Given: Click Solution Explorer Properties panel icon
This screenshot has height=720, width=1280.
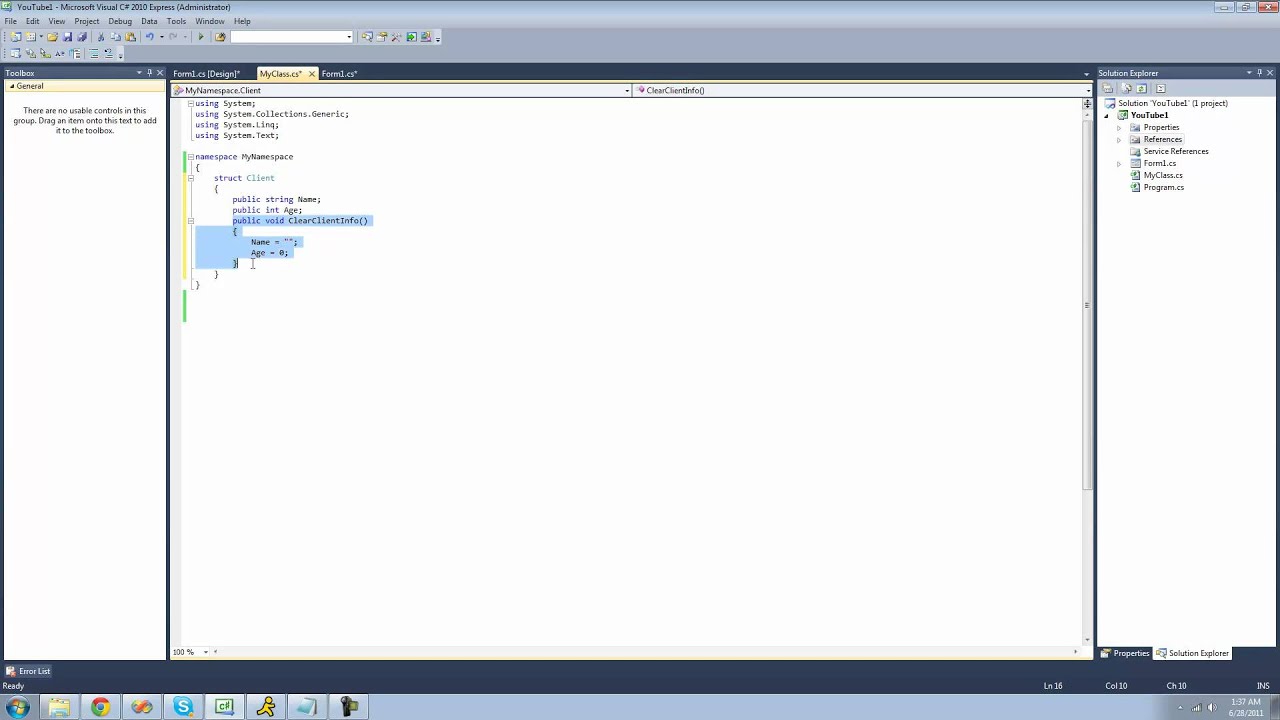Looking at the screenshot, I should pos(1107,88).
